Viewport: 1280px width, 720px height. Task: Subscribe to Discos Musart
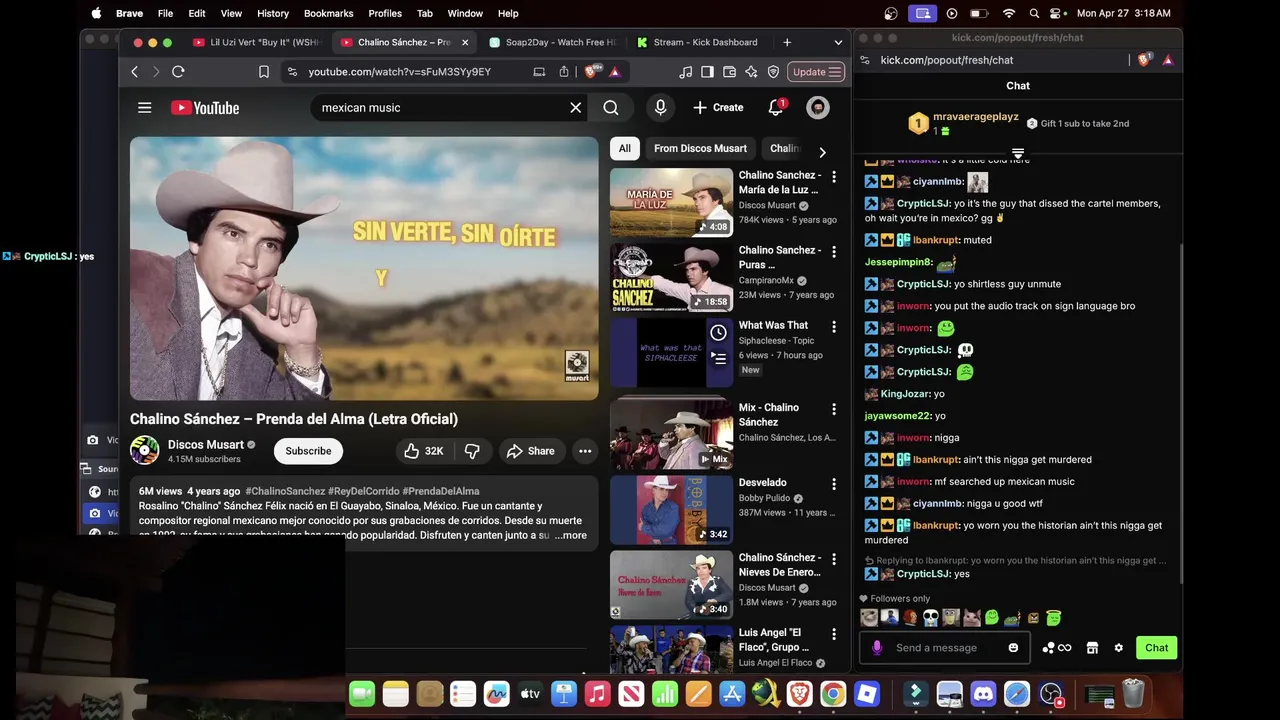(x=308, y=451)
